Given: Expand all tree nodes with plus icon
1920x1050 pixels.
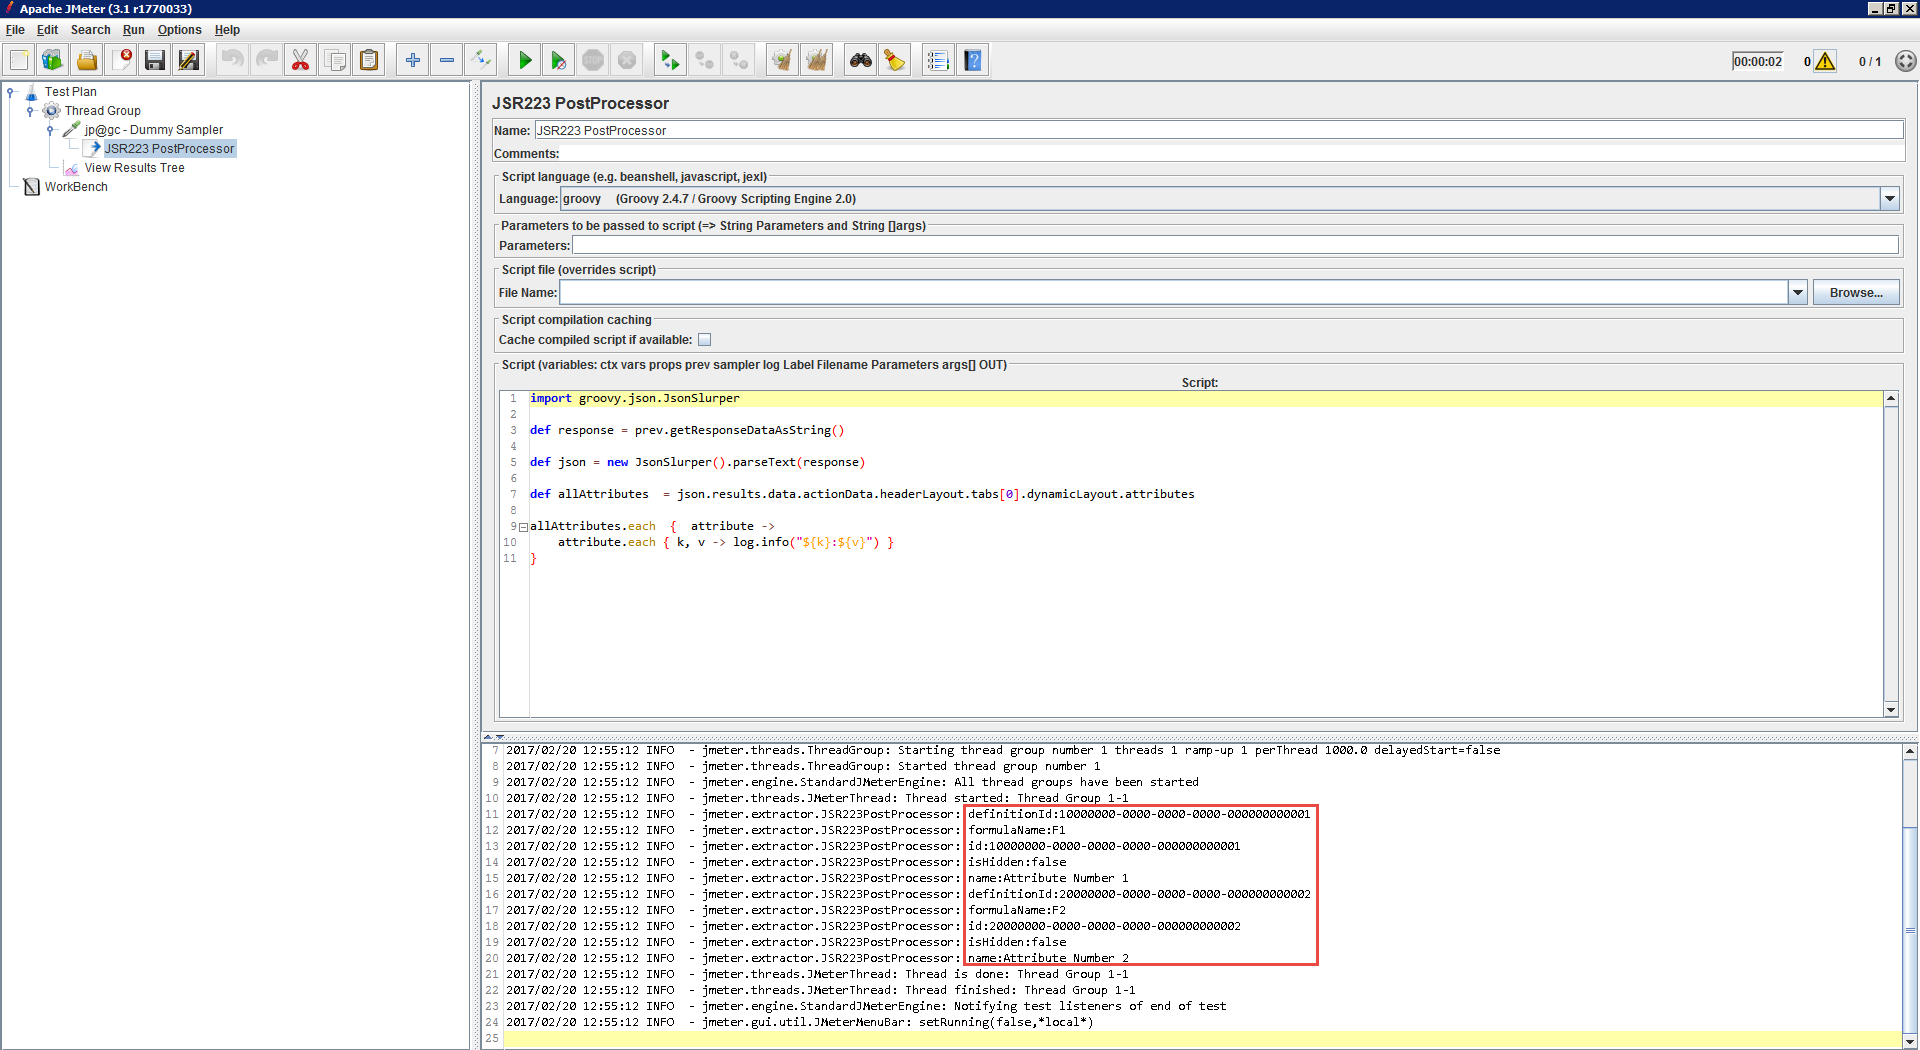Looking at the screenshot, I should (412, 60).
